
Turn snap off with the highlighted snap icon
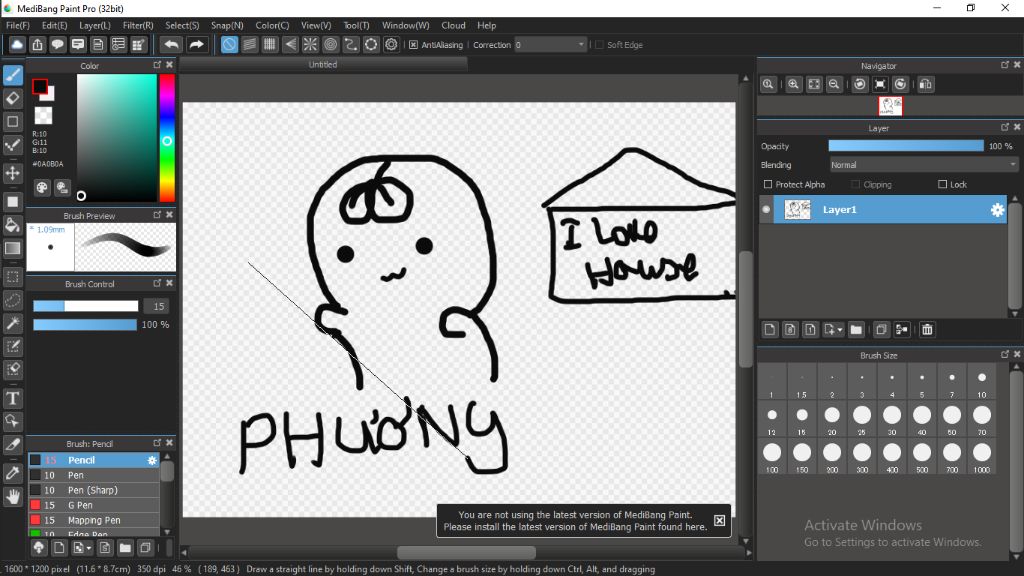click(229, 44)
